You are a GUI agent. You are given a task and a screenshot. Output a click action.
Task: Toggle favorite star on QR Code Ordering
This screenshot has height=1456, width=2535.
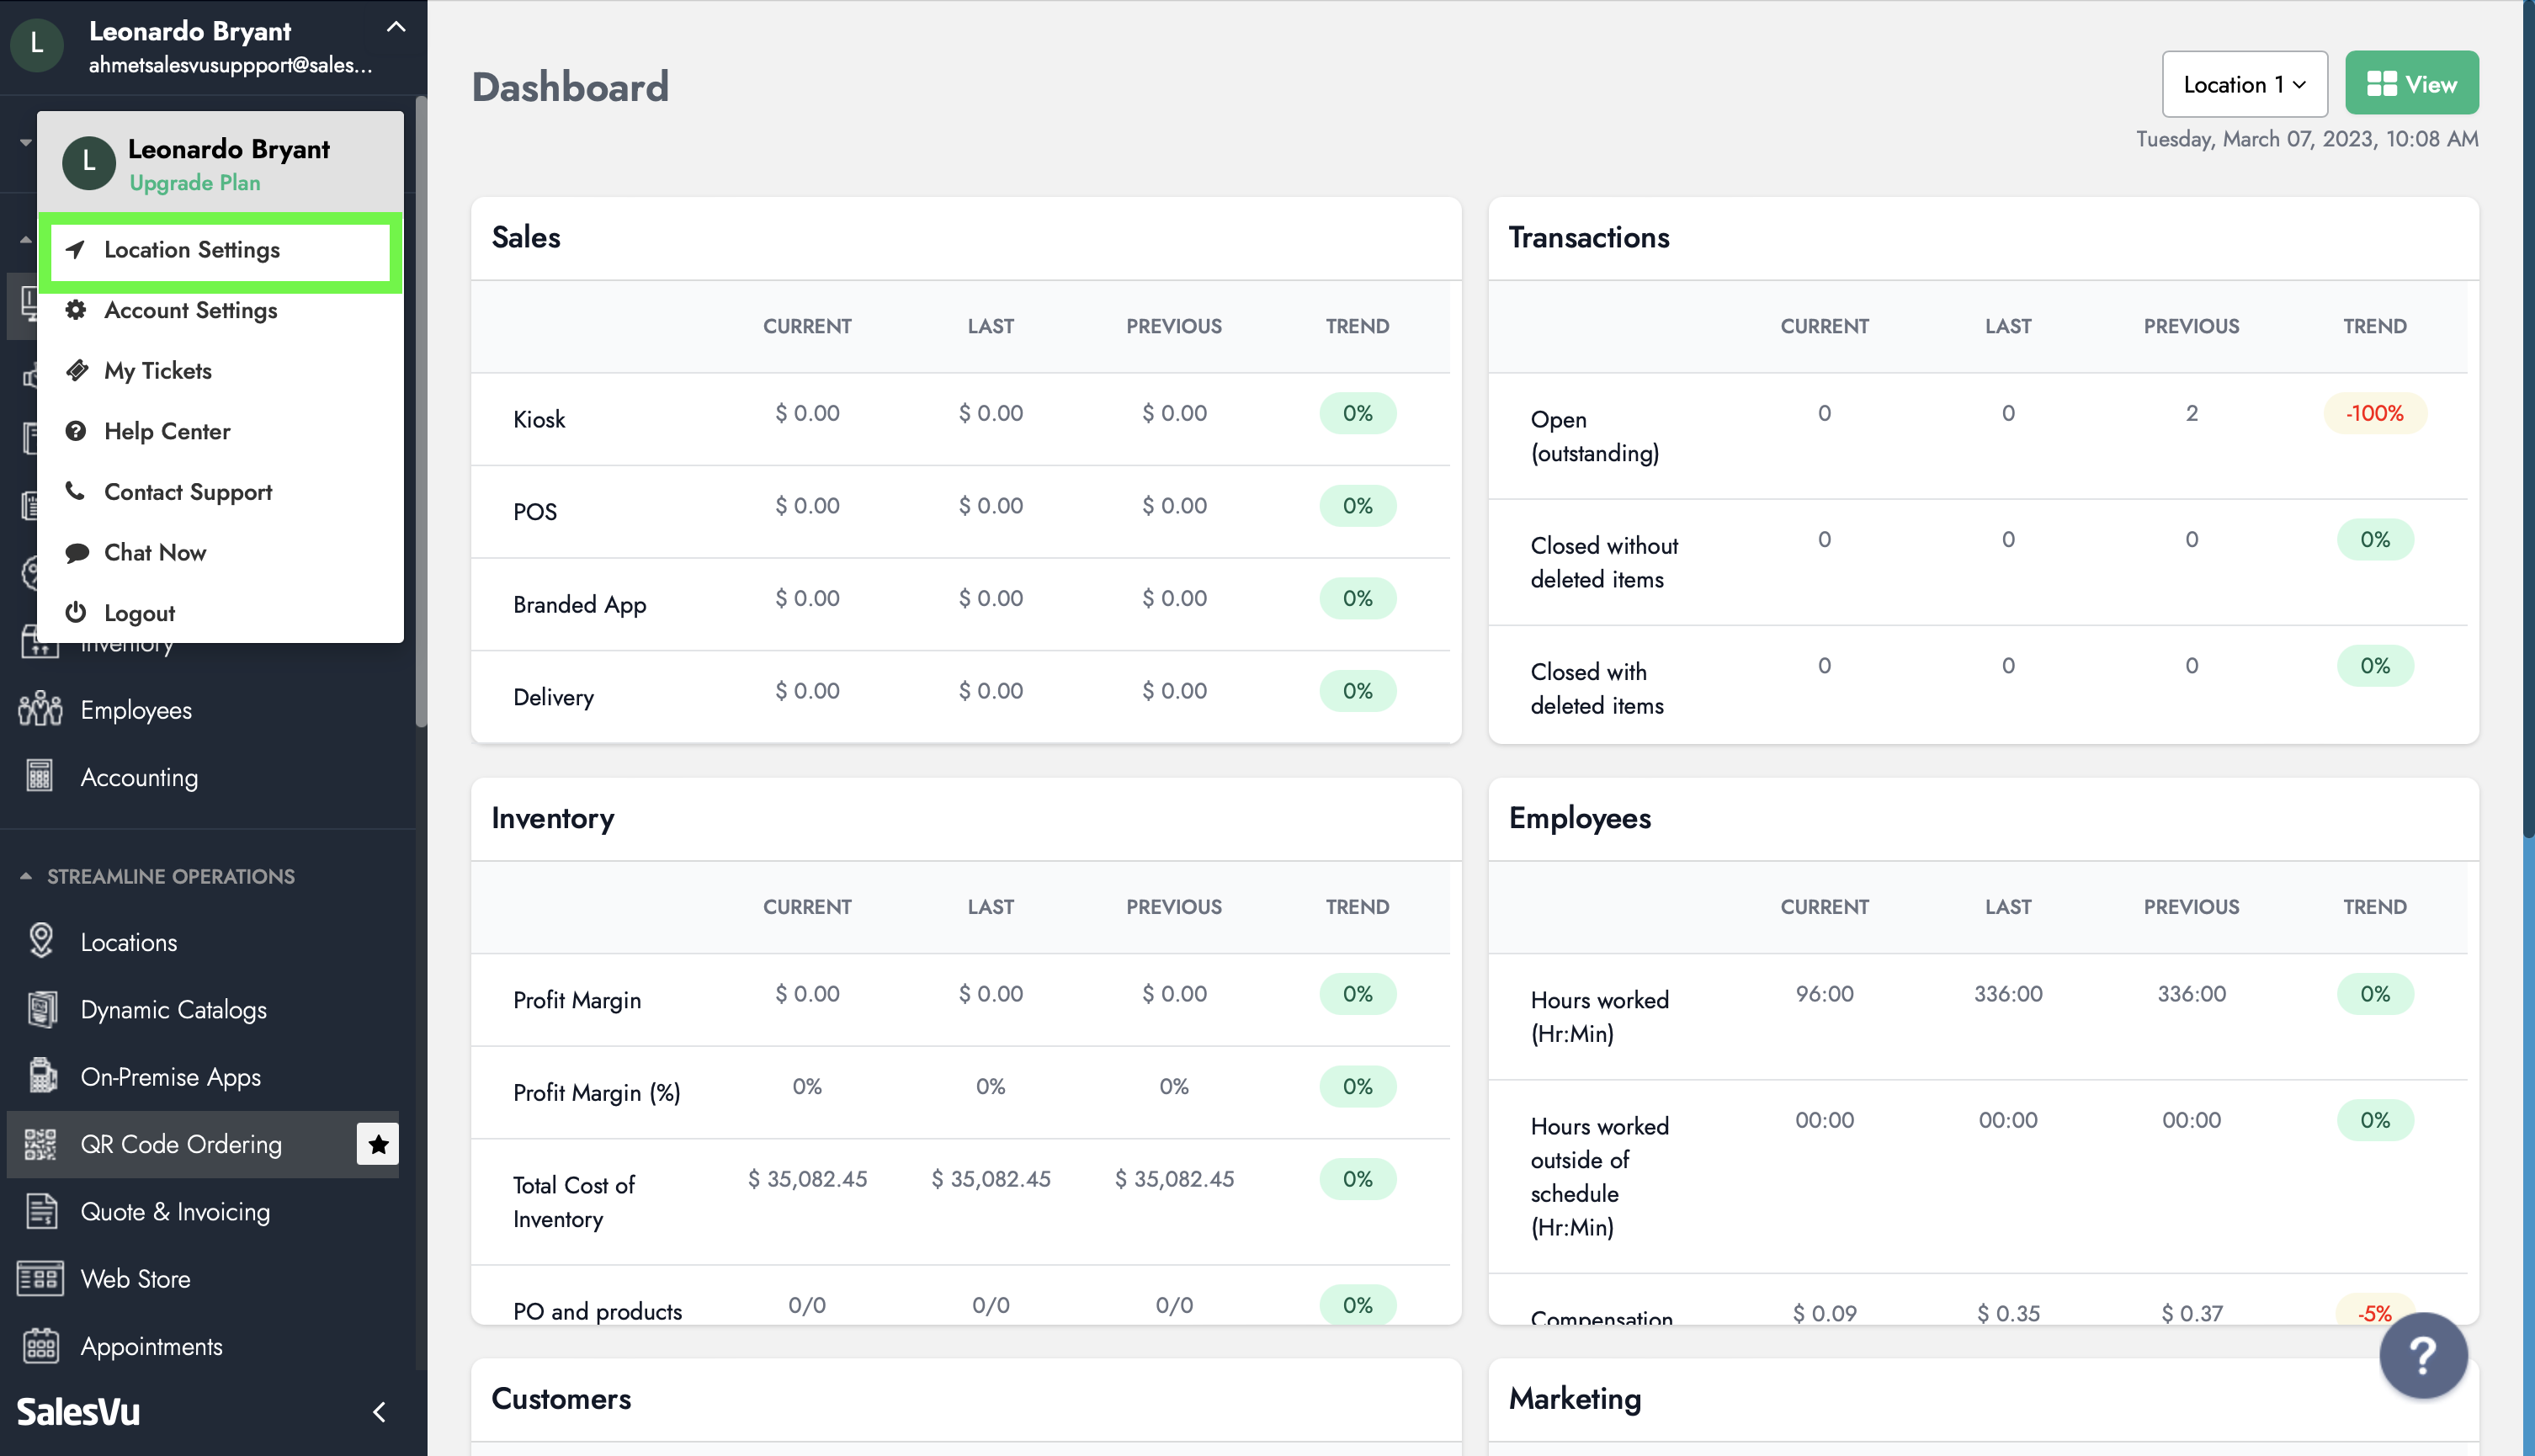pyautogui.click(x=377, y=1143)
